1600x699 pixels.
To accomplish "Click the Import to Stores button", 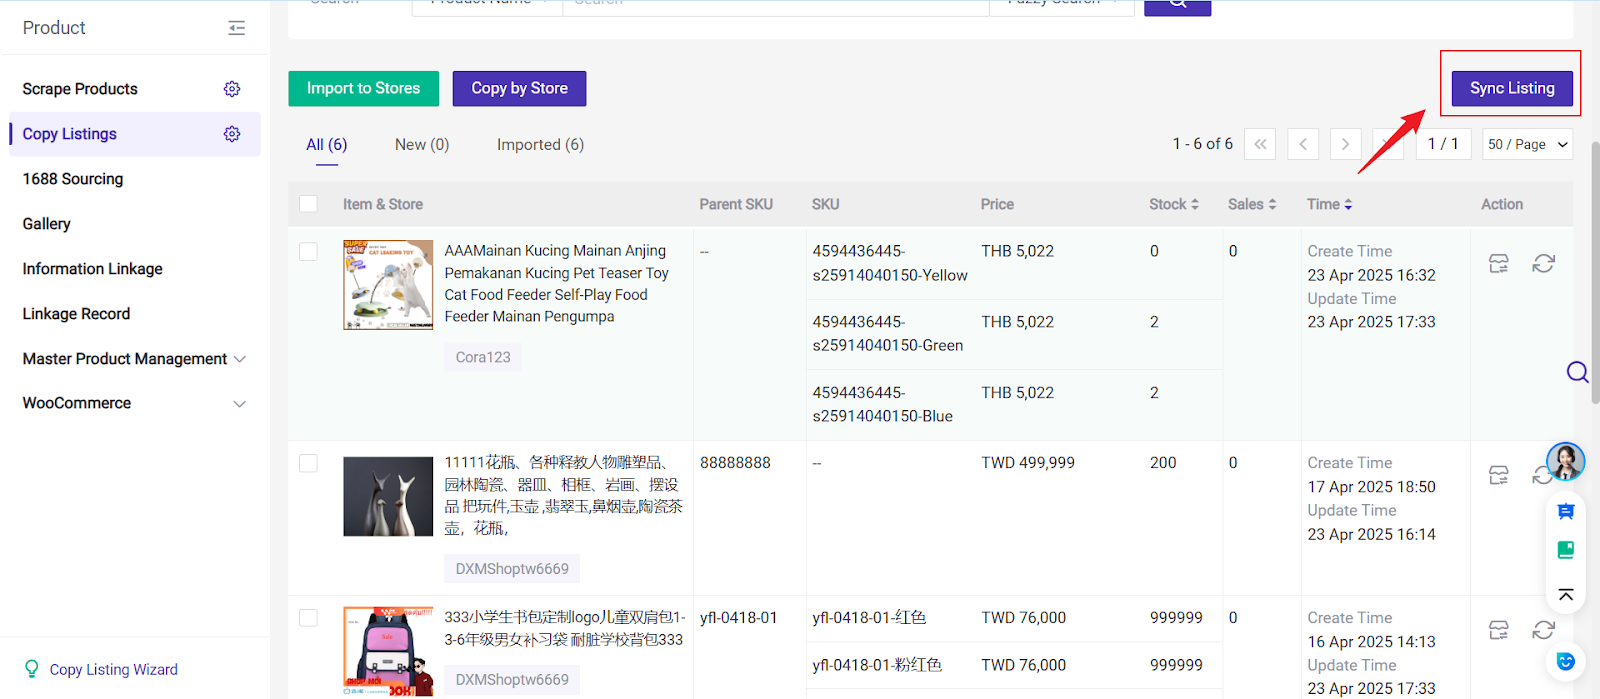I will pyautogui.click(x=363, y=88).
